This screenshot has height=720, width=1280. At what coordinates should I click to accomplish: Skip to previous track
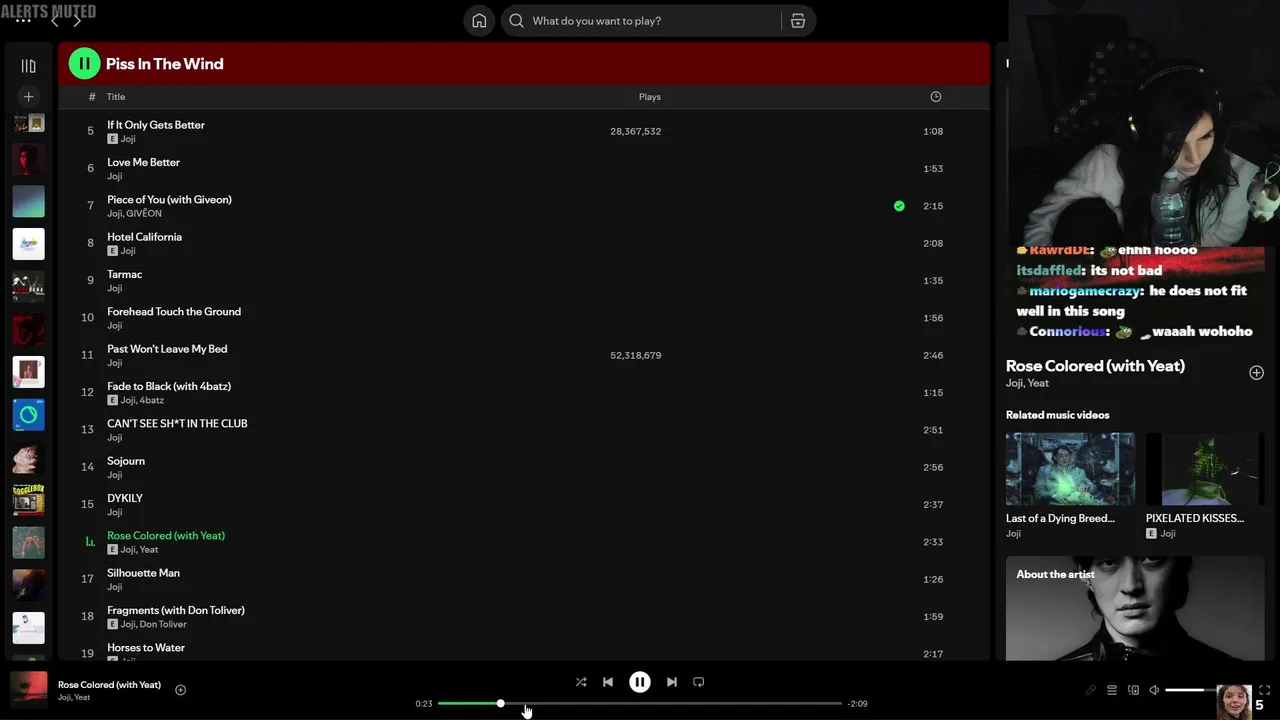[608, 682]
